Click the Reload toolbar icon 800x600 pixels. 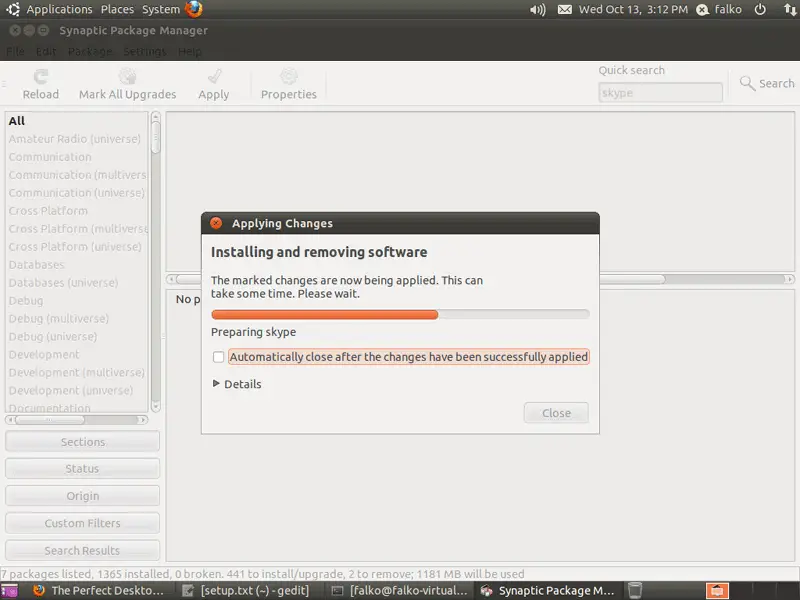click(x=40, y=77)
